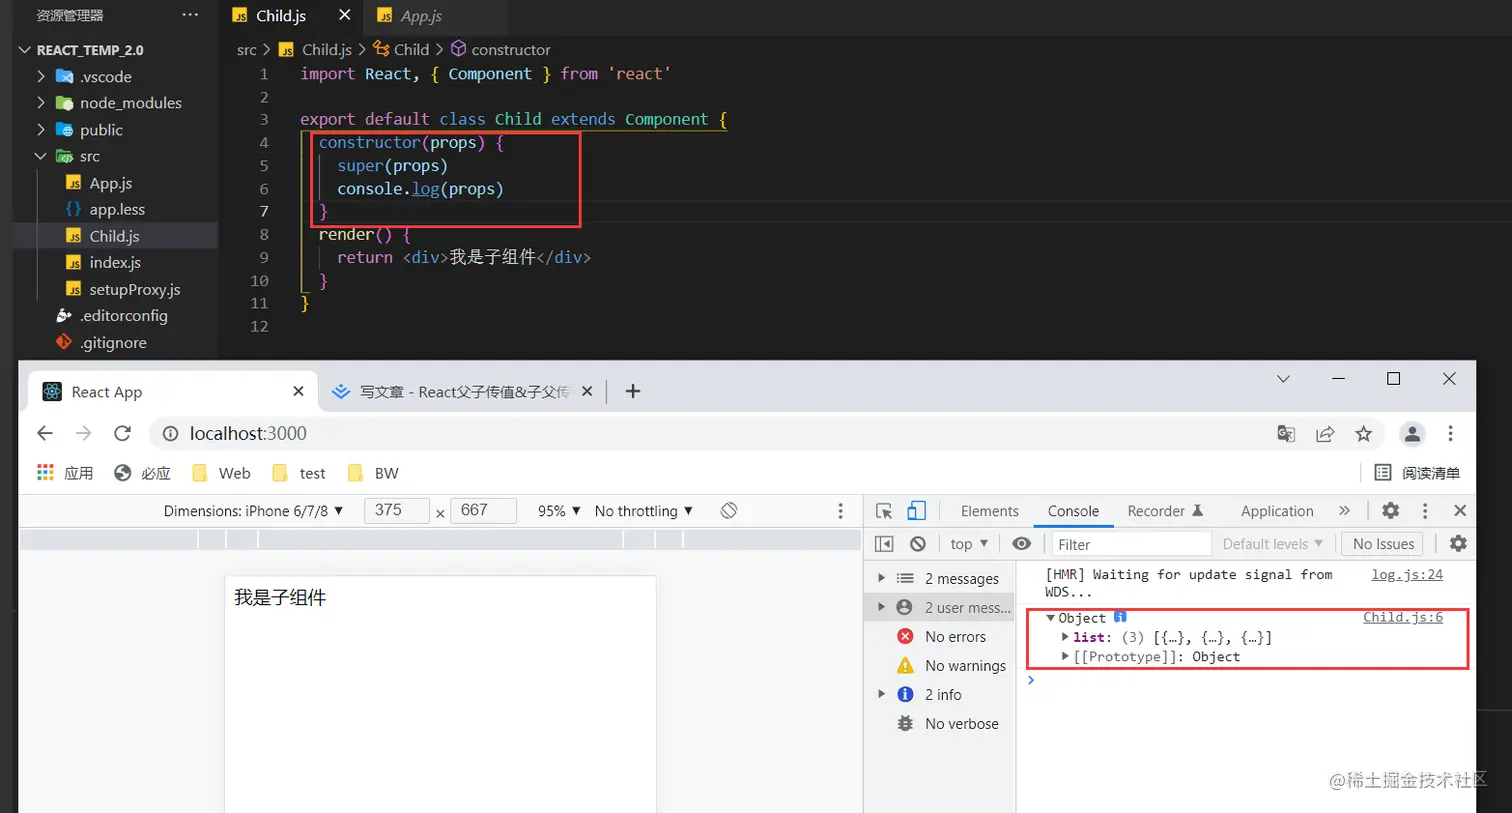The image size is (1512, 813).
Task: Open the 必应 bookmark
Action: (x=142, y=473)
